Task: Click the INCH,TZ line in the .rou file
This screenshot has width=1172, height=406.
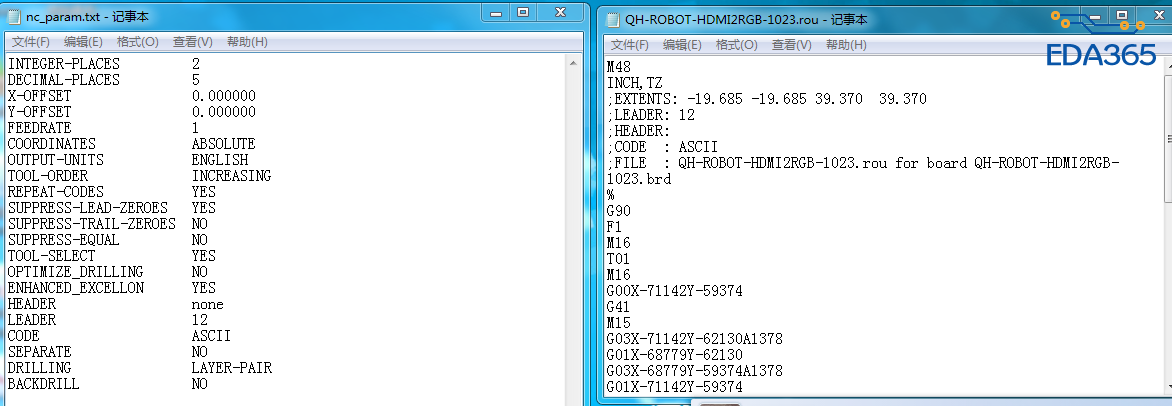Action: (x=635, y=83)
